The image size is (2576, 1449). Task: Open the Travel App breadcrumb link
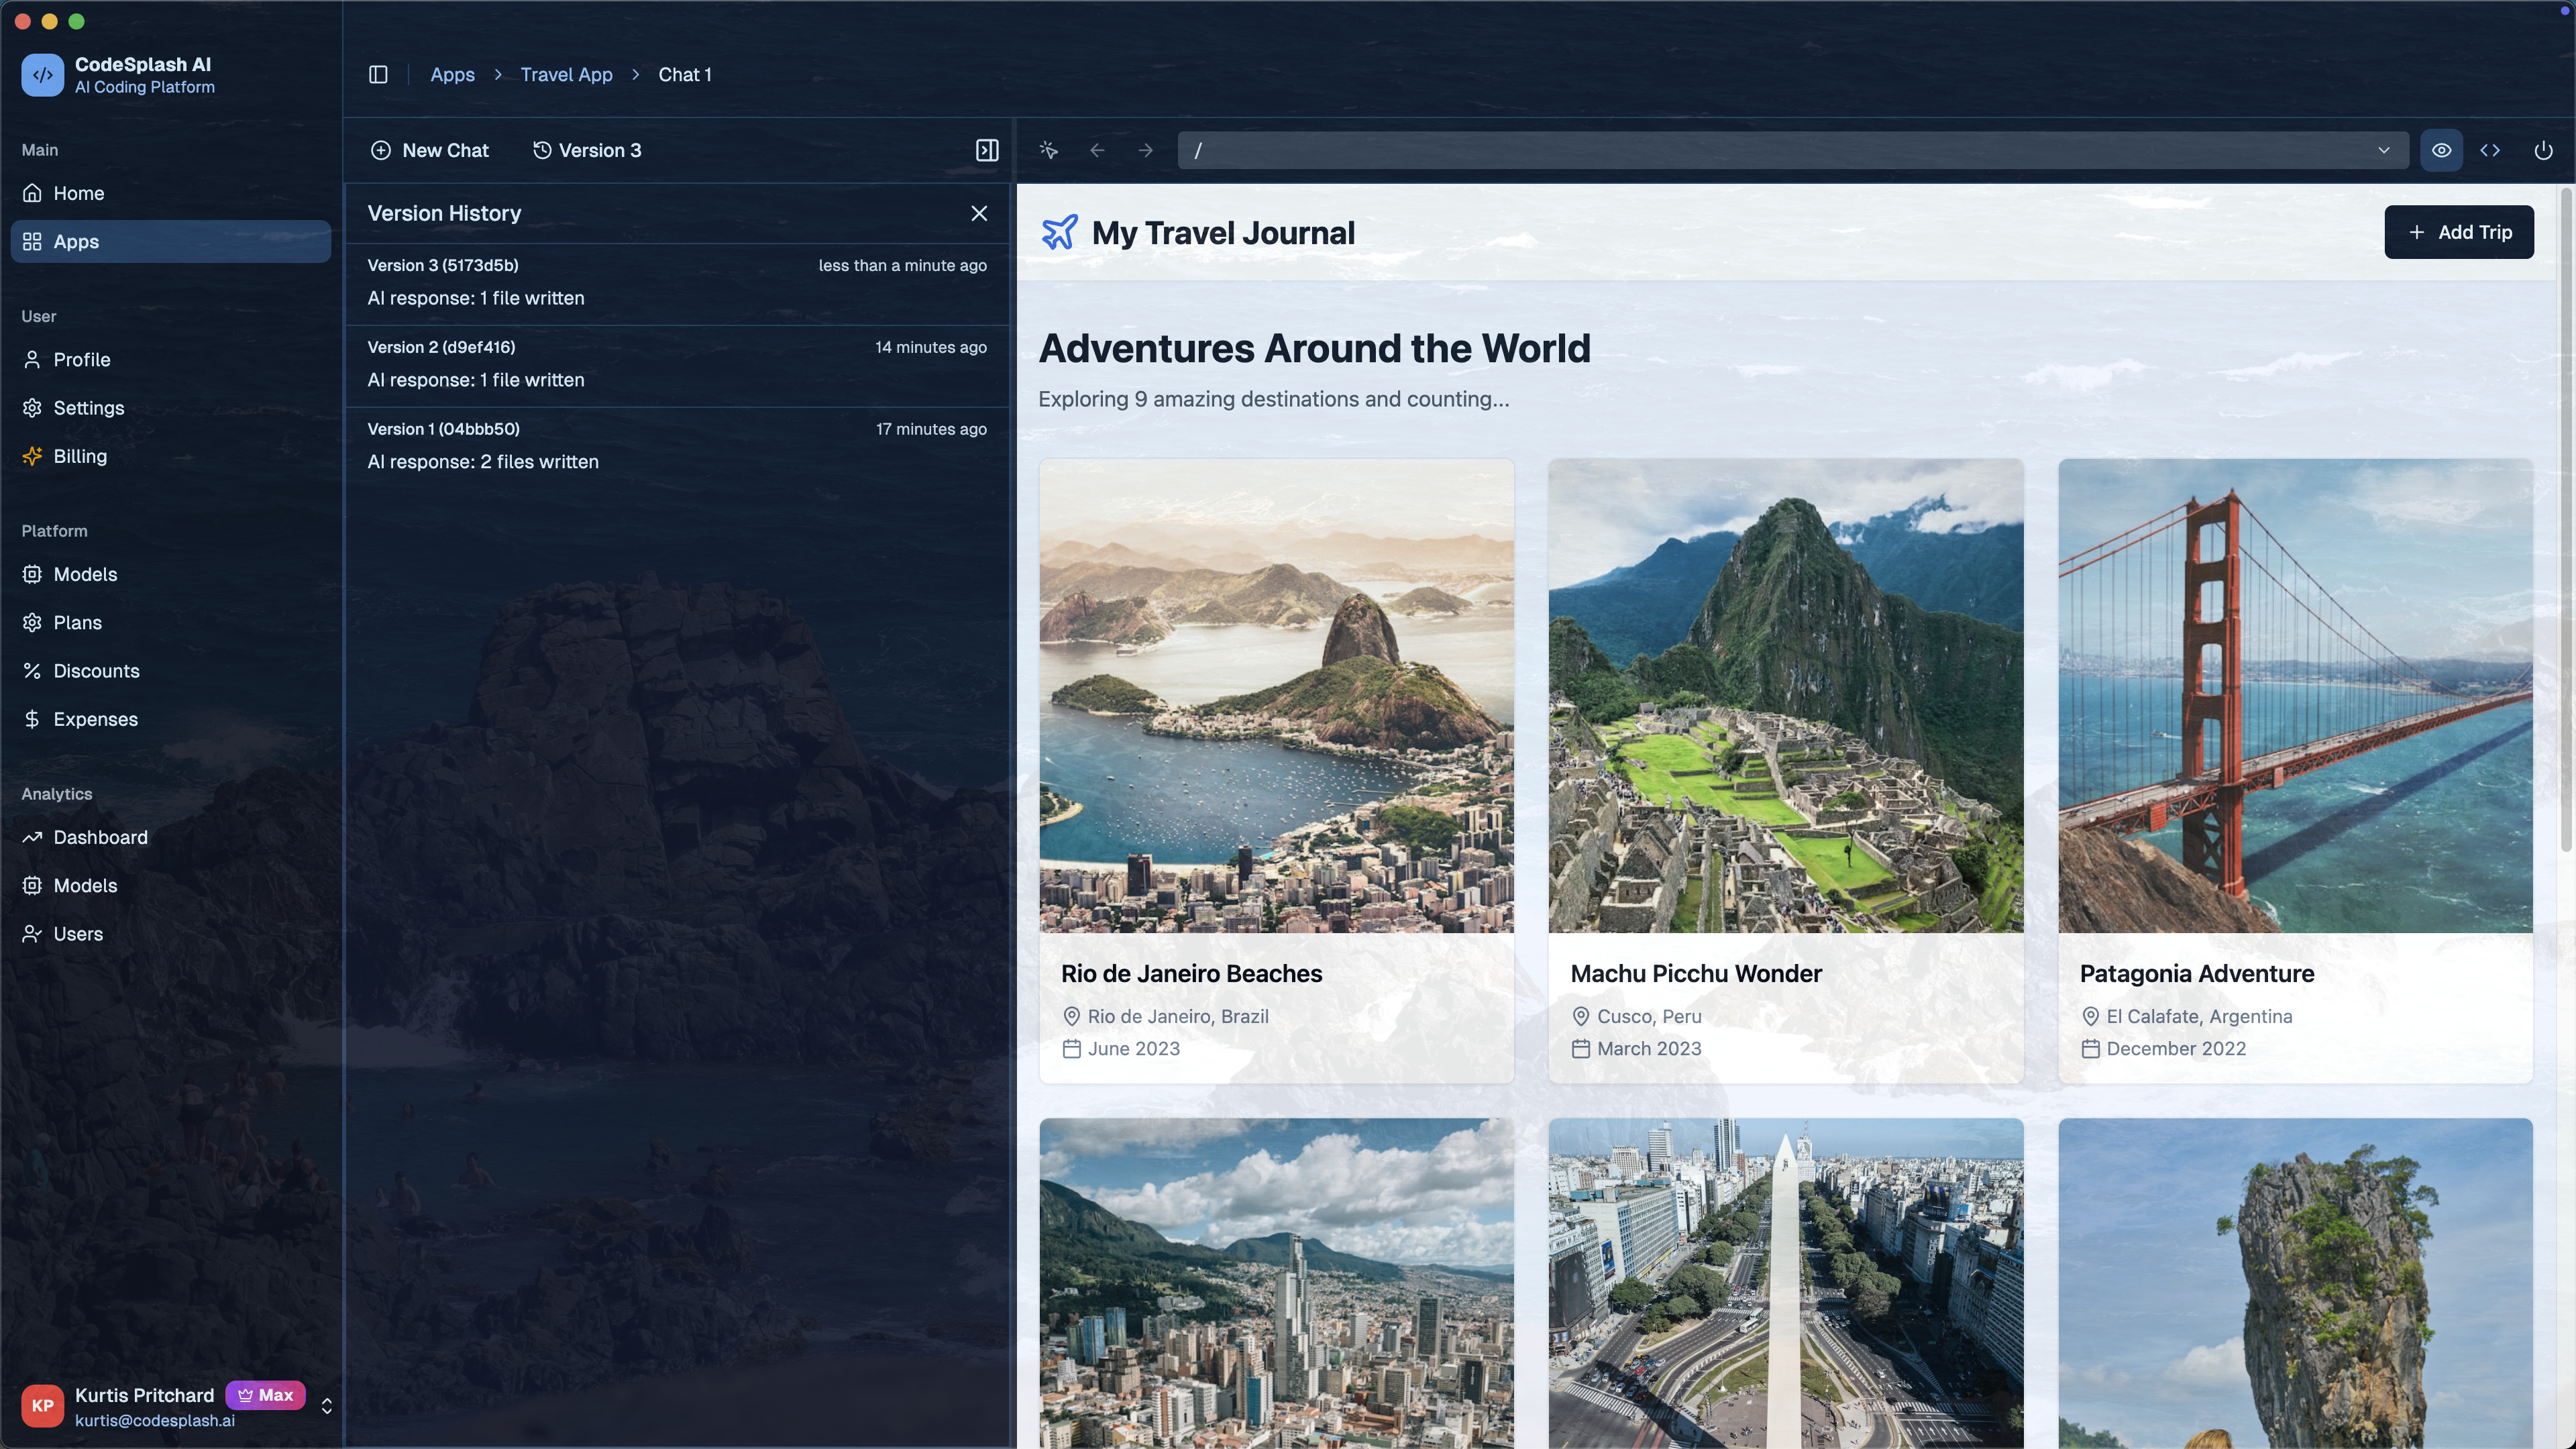coord(566,75)
